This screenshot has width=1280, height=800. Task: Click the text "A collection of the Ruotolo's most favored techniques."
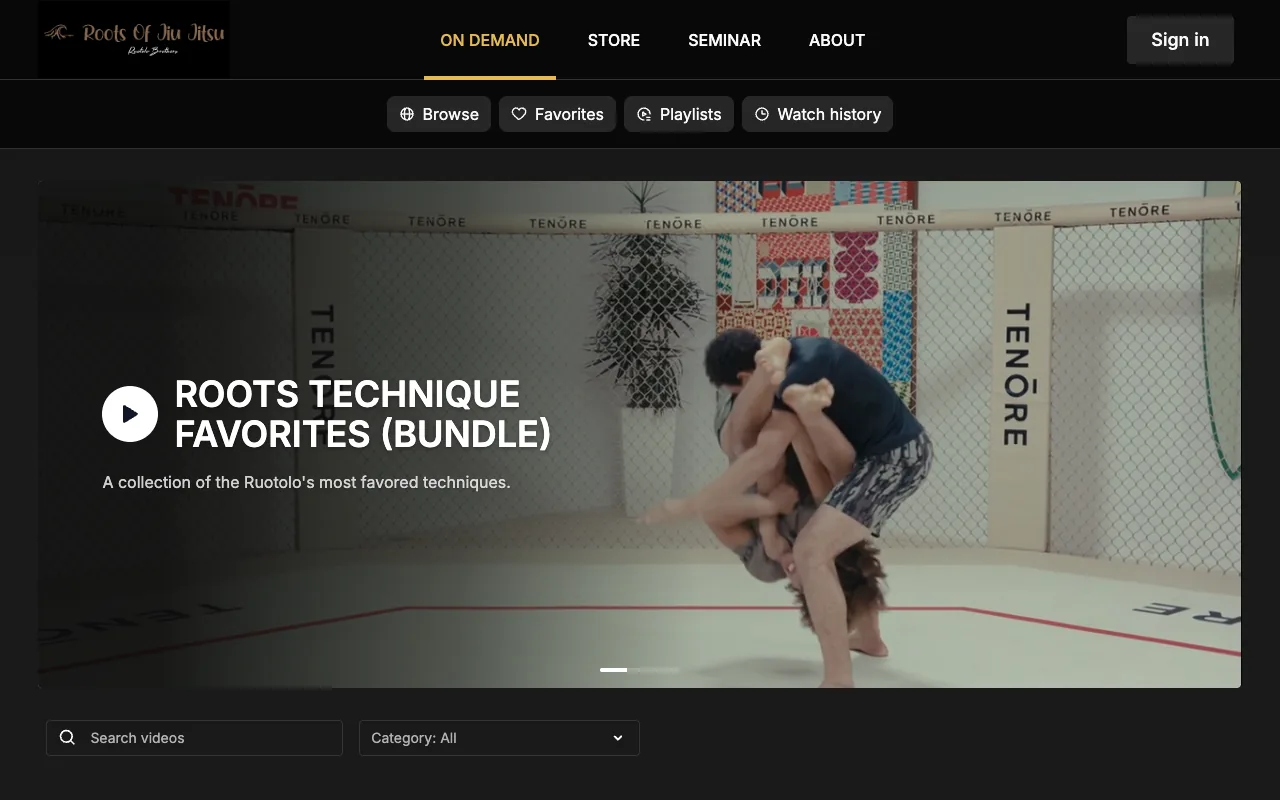(306, 482)
